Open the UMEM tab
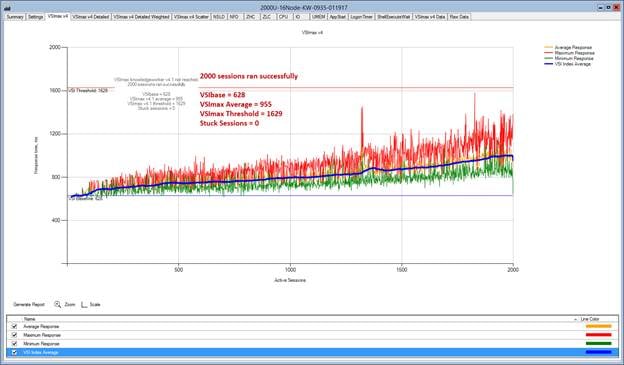Image resolution: width=624 pixels, height=365 pixels. (x=318, y=17)
